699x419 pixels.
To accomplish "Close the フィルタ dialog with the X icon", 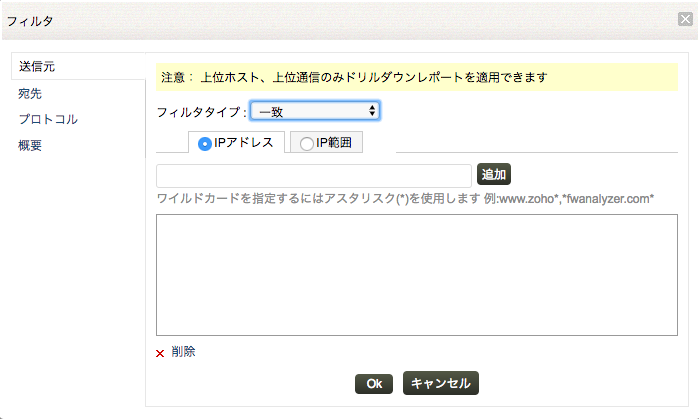I will coord(685,20).
